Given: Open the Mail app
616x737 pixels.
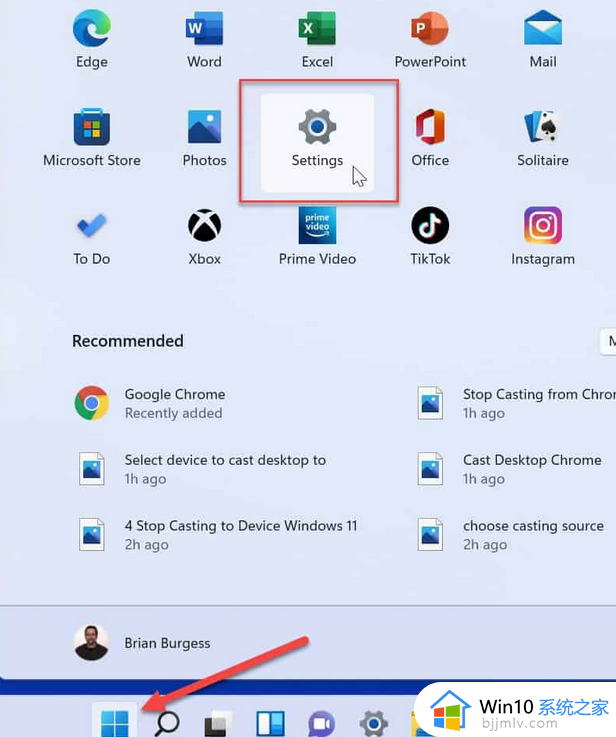Looking at the screenshot, I should click(x=543, y=40).
